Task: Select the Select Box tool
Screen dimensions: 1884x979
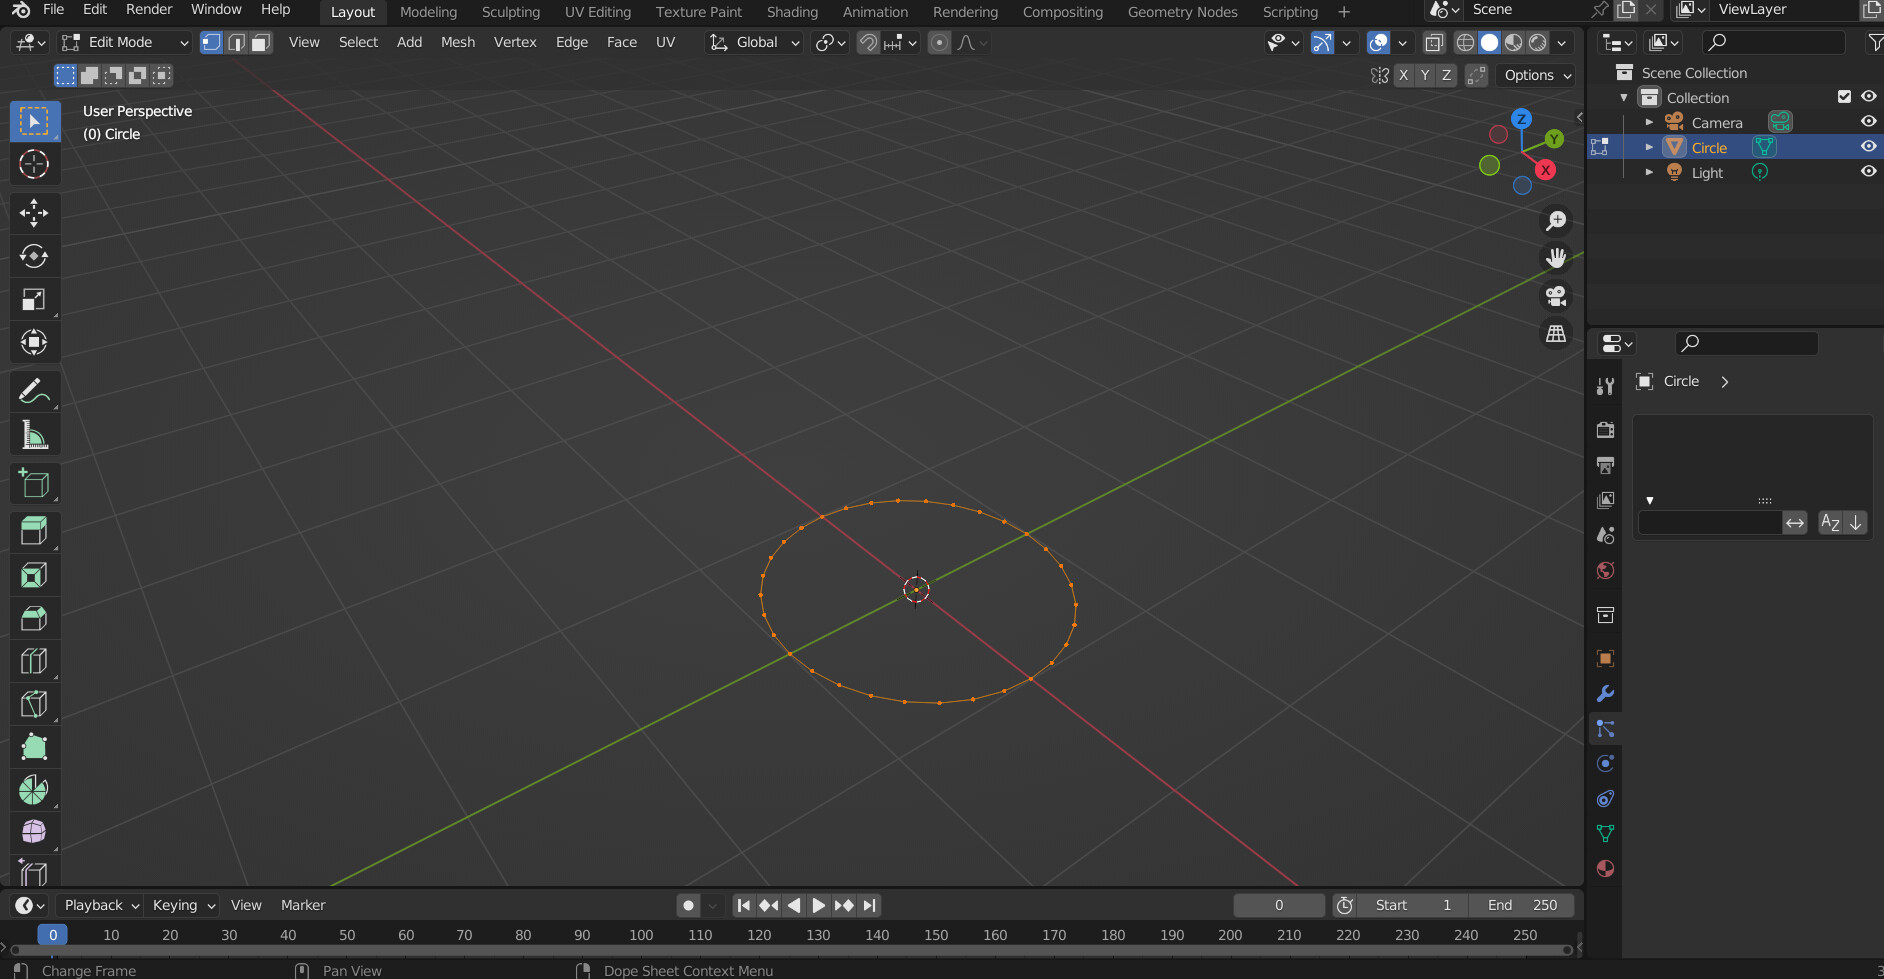Action: click(x=34, y=121)
